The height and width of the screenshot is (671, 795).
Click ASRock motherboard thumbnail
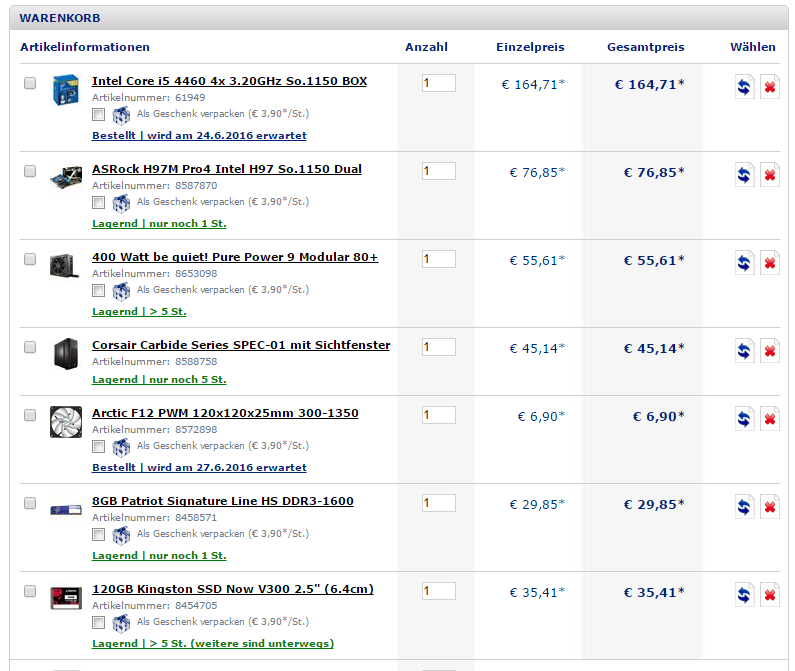pos(66,178)
